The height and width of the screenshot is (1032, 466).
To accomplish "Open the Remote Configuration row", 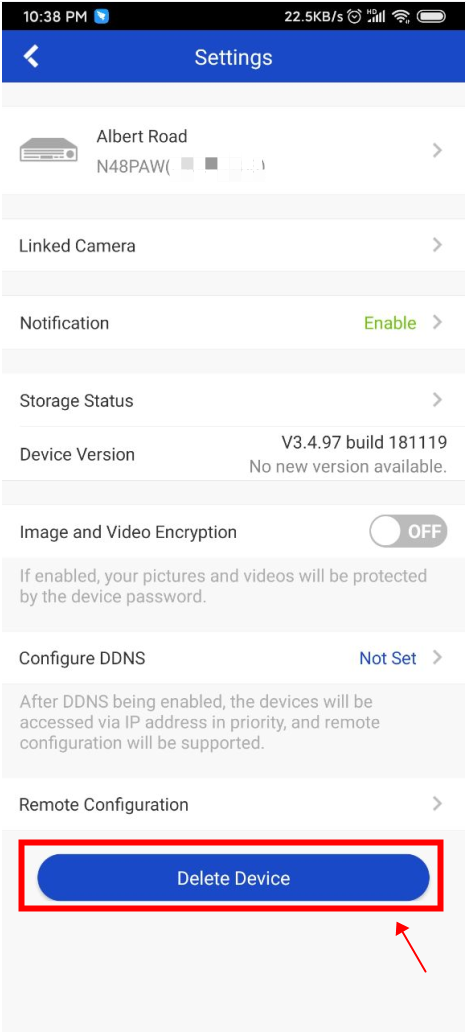I will 233,804.
